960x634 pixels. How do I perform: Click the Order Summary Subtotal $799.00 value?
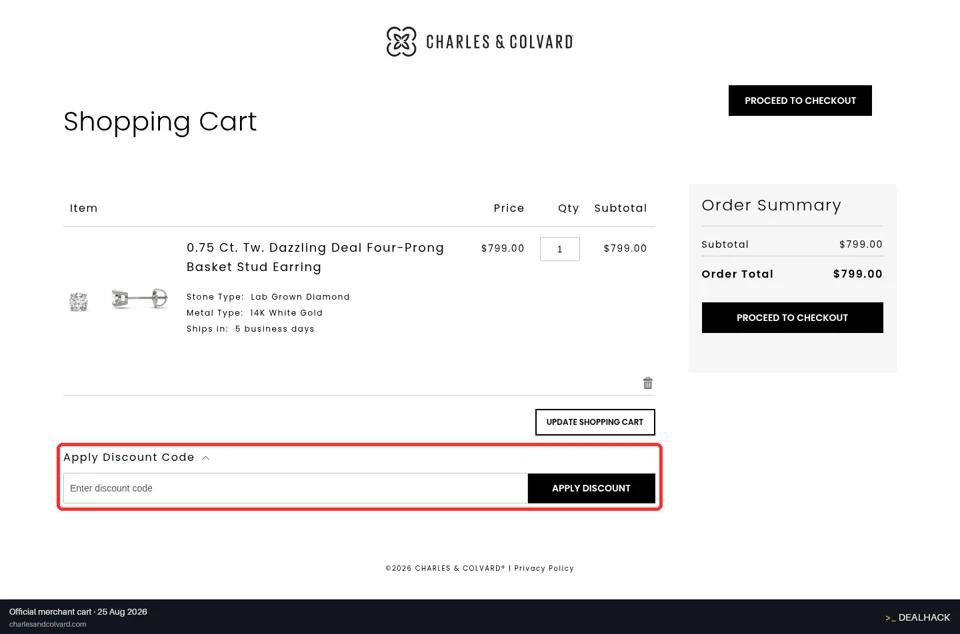click(860, 244)
